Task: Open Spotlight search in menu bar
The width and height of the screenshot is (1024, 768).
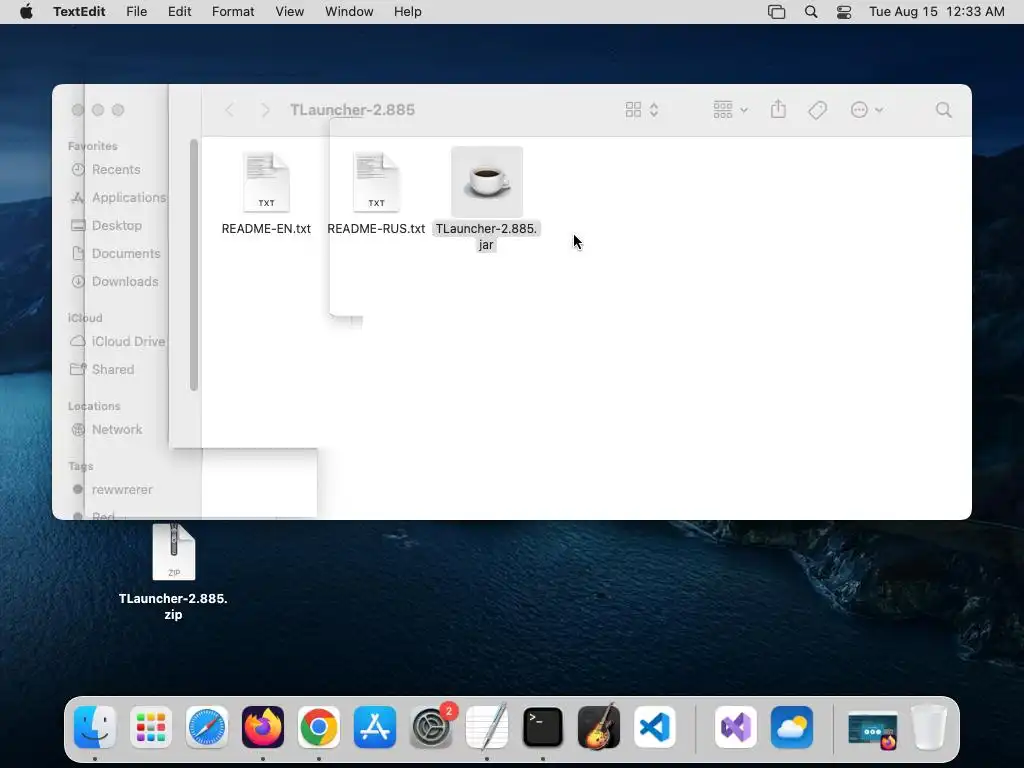Action: tap(811, 12)
